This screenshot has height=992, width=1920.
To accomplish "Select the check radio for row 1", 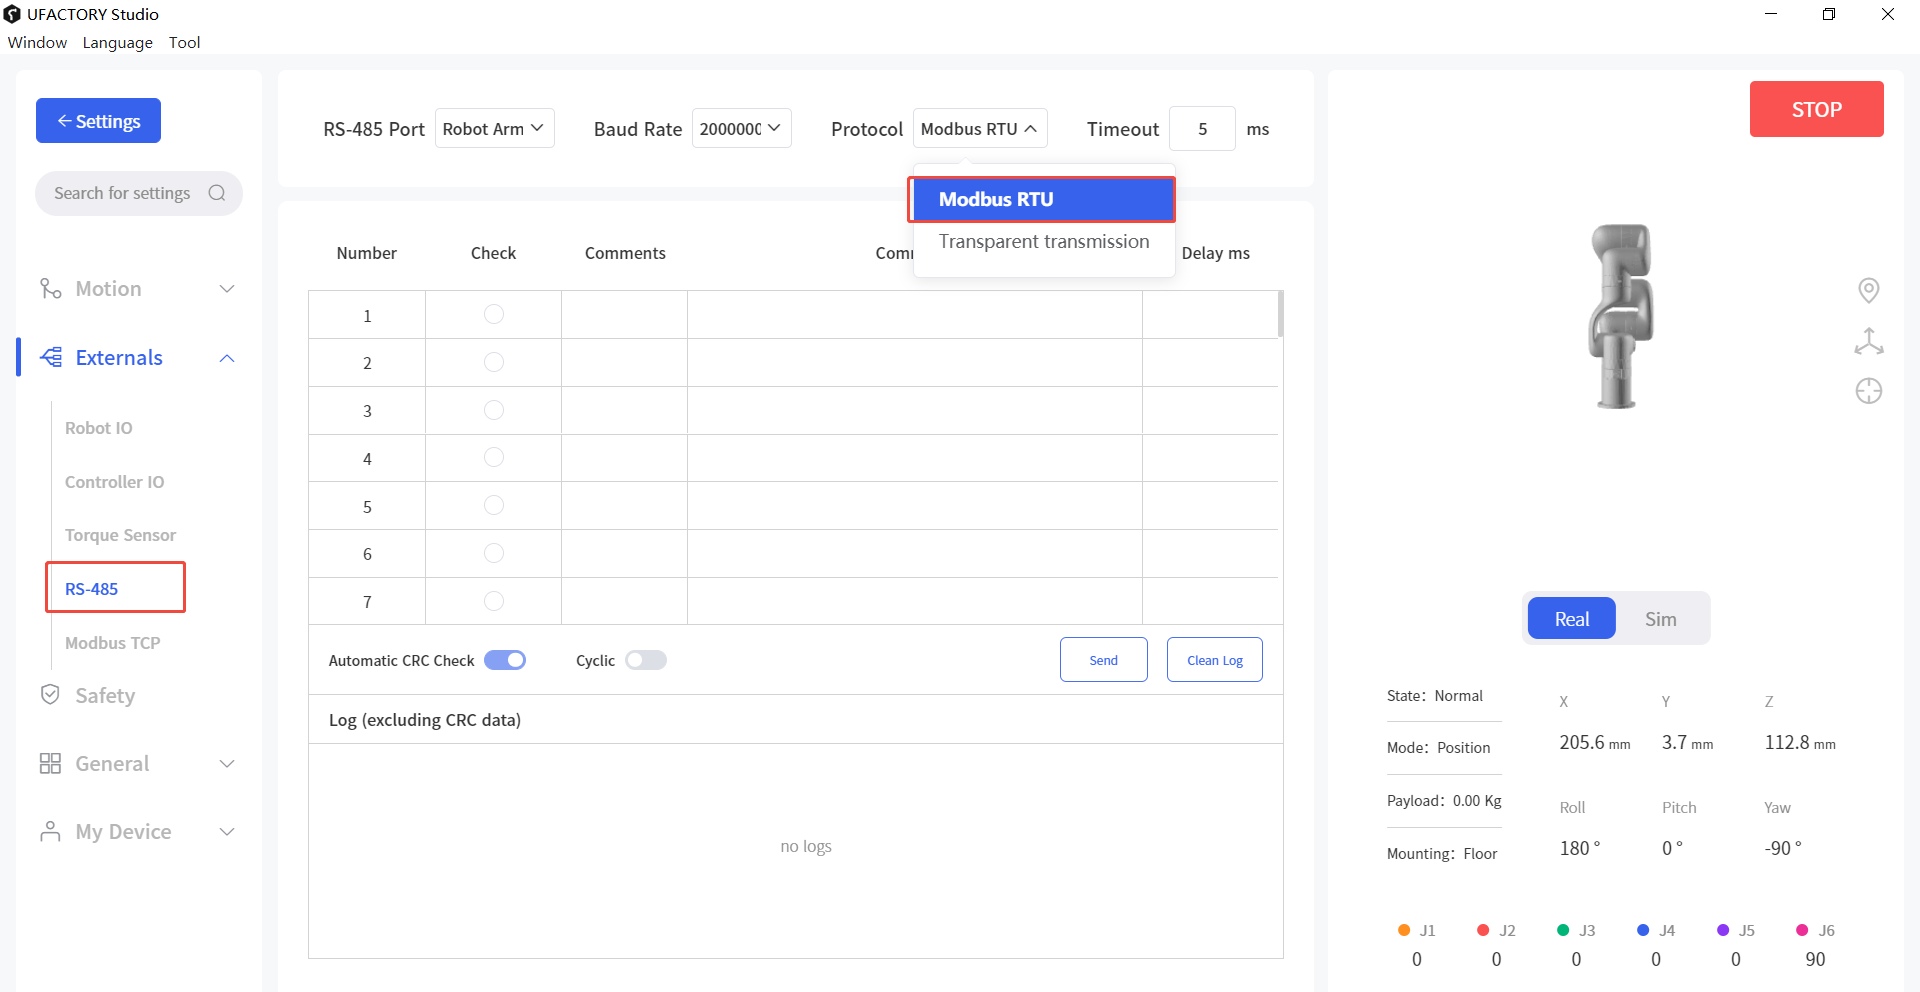I will [x=494, y=315].
